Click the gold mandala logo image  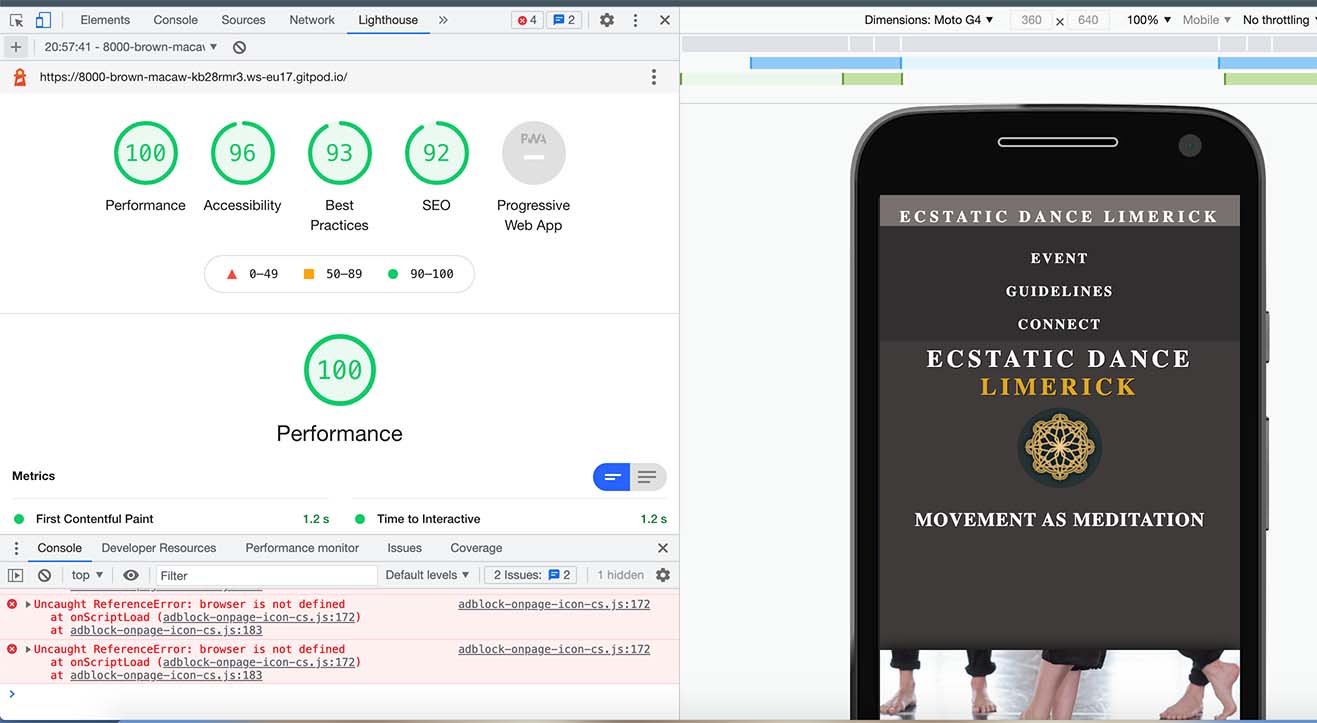point(1059,447)
